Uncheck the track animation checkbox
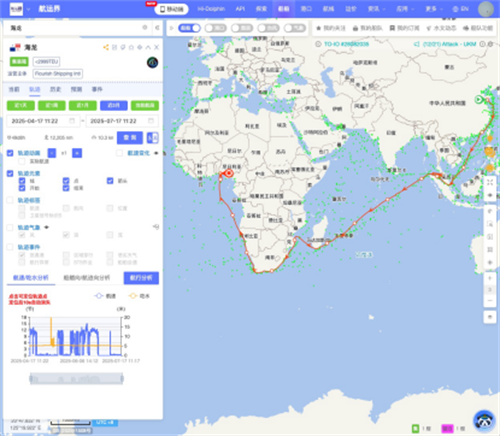Image resolution: width=500 pixels, height=436 pixels. 10,153
